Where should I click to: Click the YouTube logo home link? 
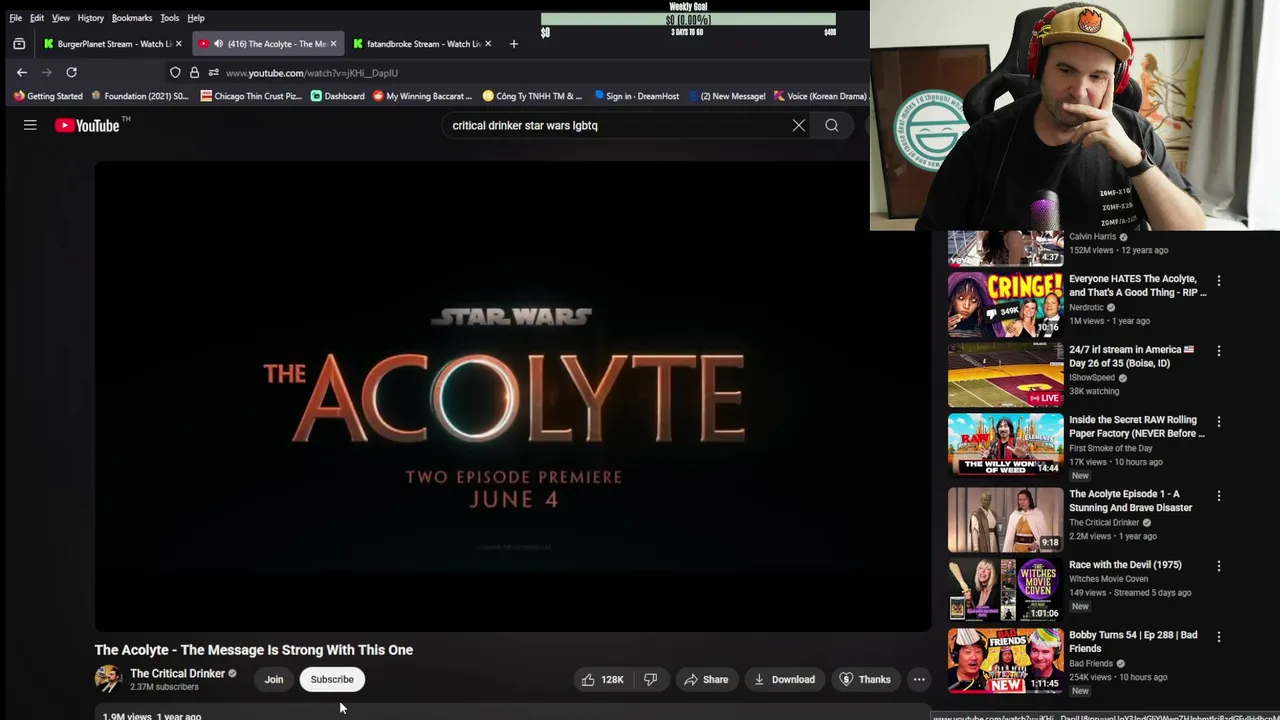coord(87,125)
